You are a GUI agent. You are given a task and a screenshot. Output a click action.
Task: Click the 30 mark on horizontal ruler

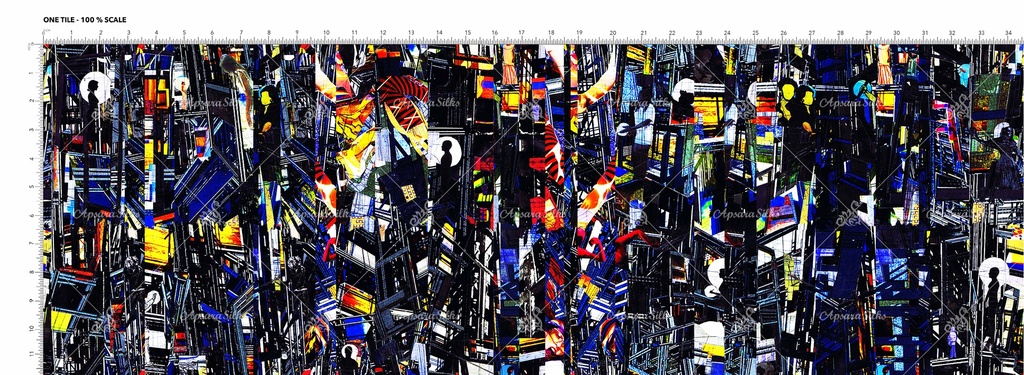click(896, 33)
